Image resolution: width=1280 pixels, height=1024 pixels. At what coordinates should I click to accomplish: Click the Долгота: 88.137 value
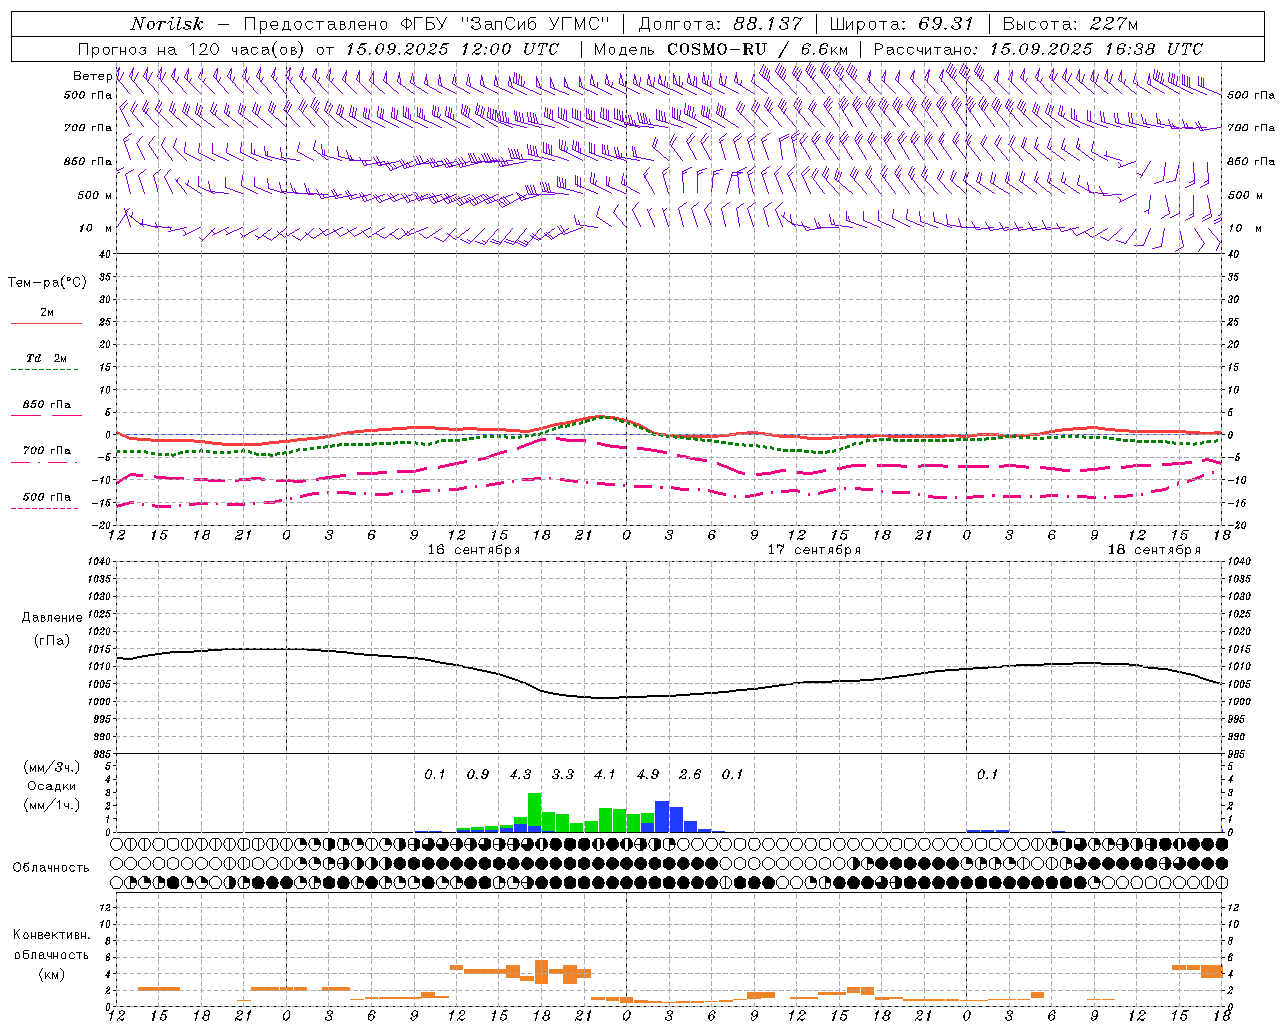click(720, 24)
